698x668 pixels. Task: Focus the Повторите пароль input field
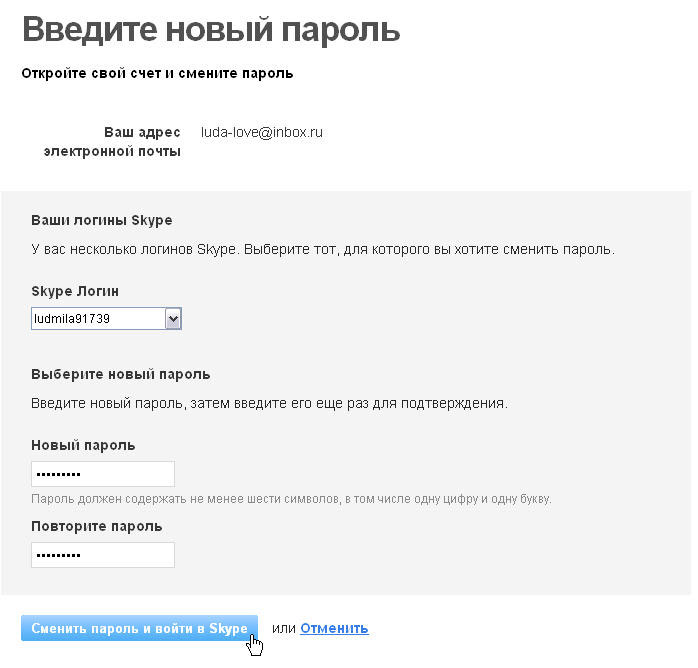click(103, 555)
